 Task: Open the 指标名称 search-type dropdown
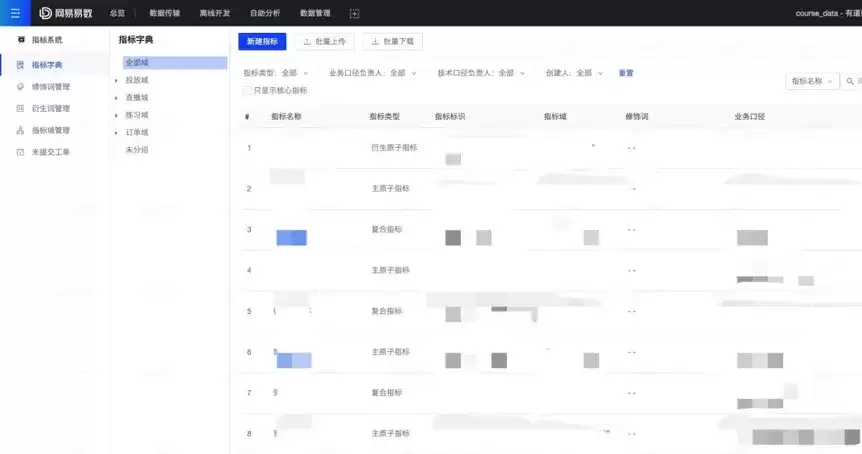812,81
